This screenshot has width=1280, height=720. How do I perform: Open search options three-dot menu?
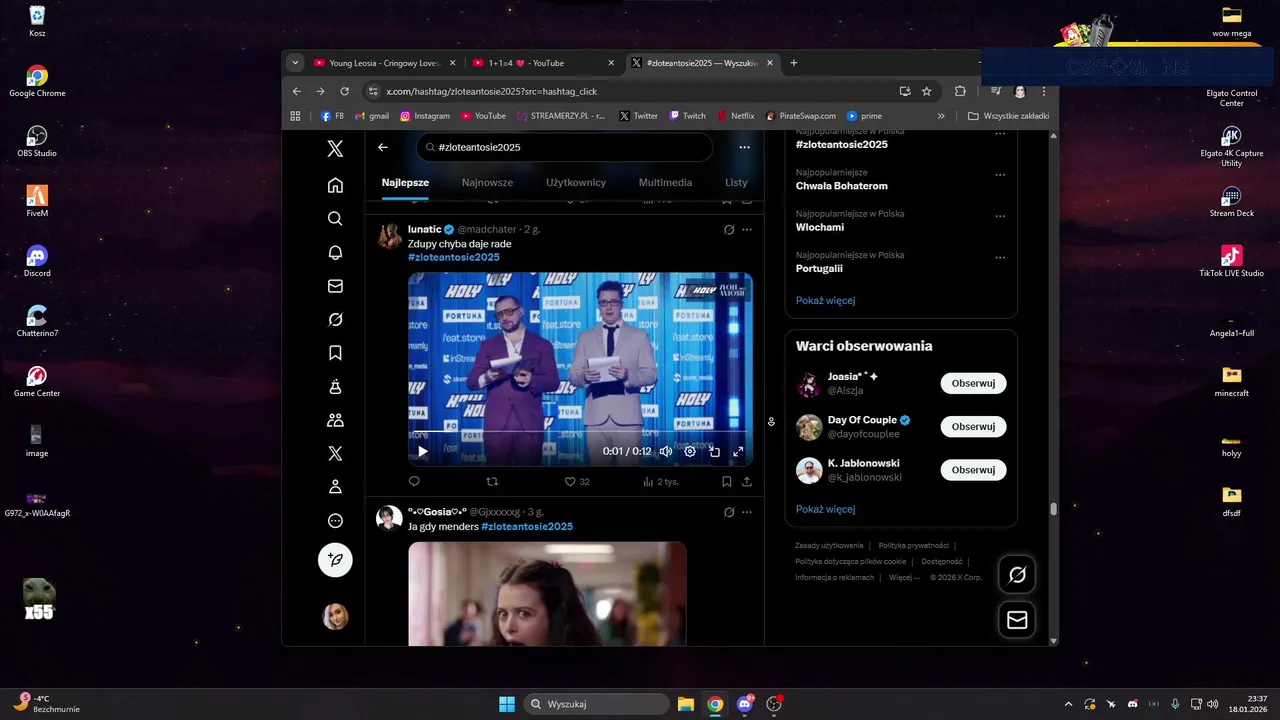click(744, 147)
